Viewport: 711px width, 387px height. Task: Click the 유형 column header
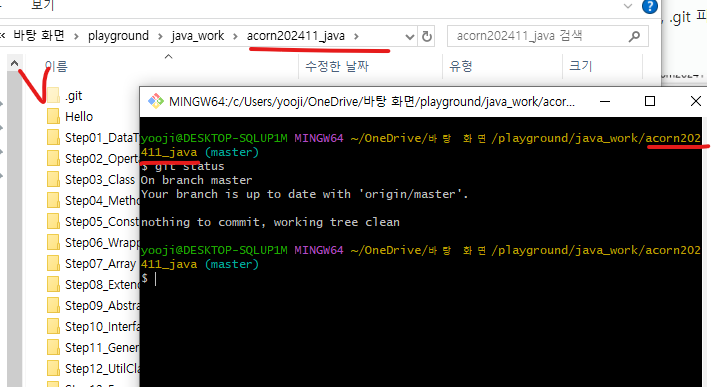461,66
